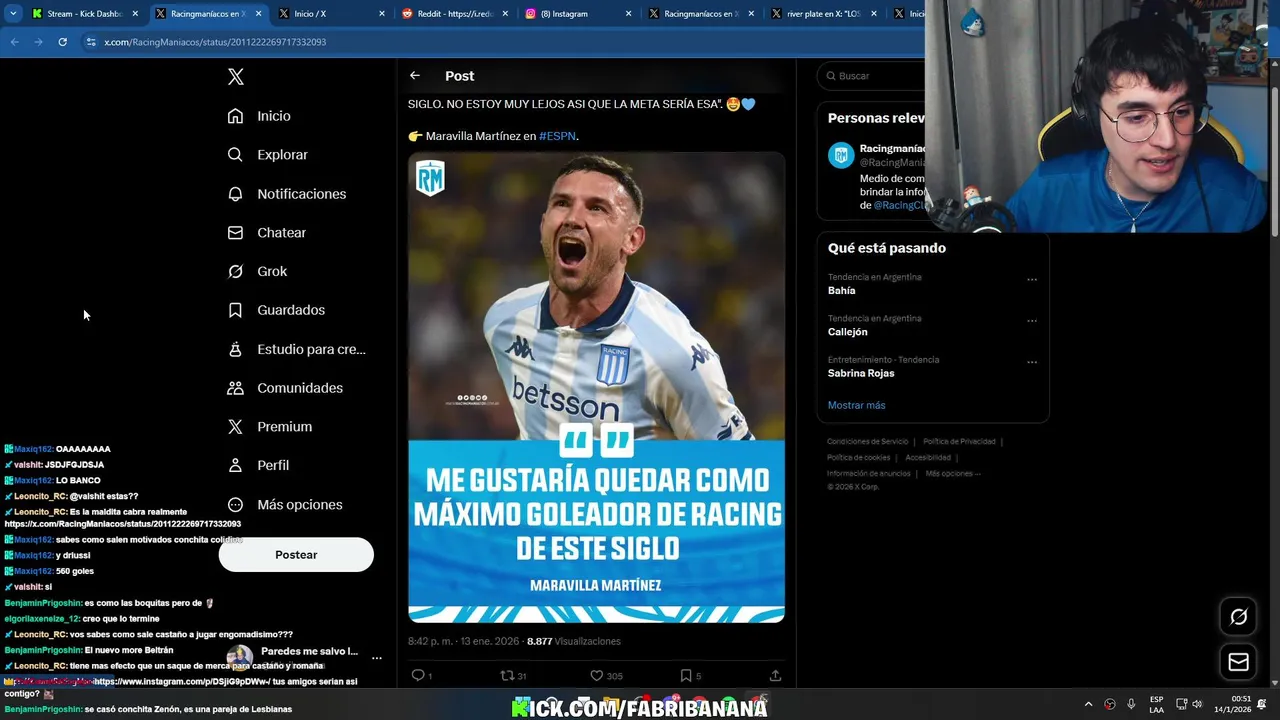This screenshot has height=720, width=1280.
Task: Open Política de cookies footer link
Action: pyautogui.click(x=858, y=458)
